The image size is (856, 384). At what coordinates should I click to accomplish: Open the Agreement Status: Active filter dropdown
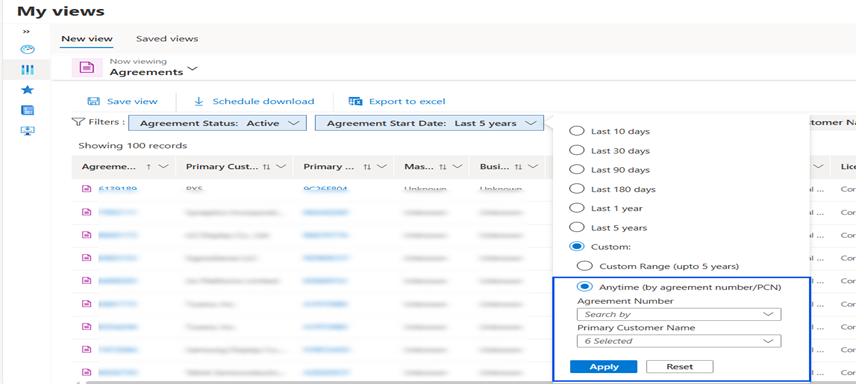217,123
